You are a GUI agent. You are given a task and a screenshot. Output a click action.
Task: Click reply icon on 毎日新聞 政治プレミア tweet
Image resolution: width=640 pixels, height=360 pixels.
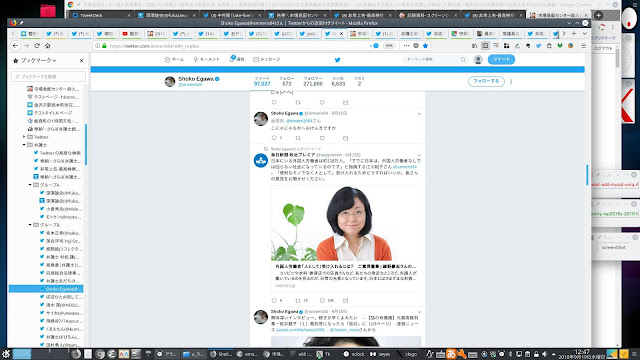[x=274, y=300]
